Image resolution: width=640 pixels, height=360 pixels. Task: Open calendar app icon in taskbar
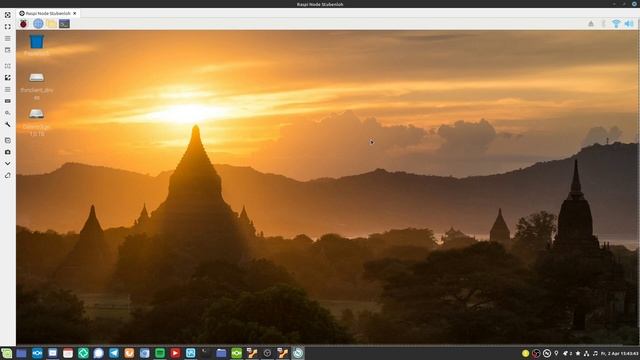tap(68, 353)
